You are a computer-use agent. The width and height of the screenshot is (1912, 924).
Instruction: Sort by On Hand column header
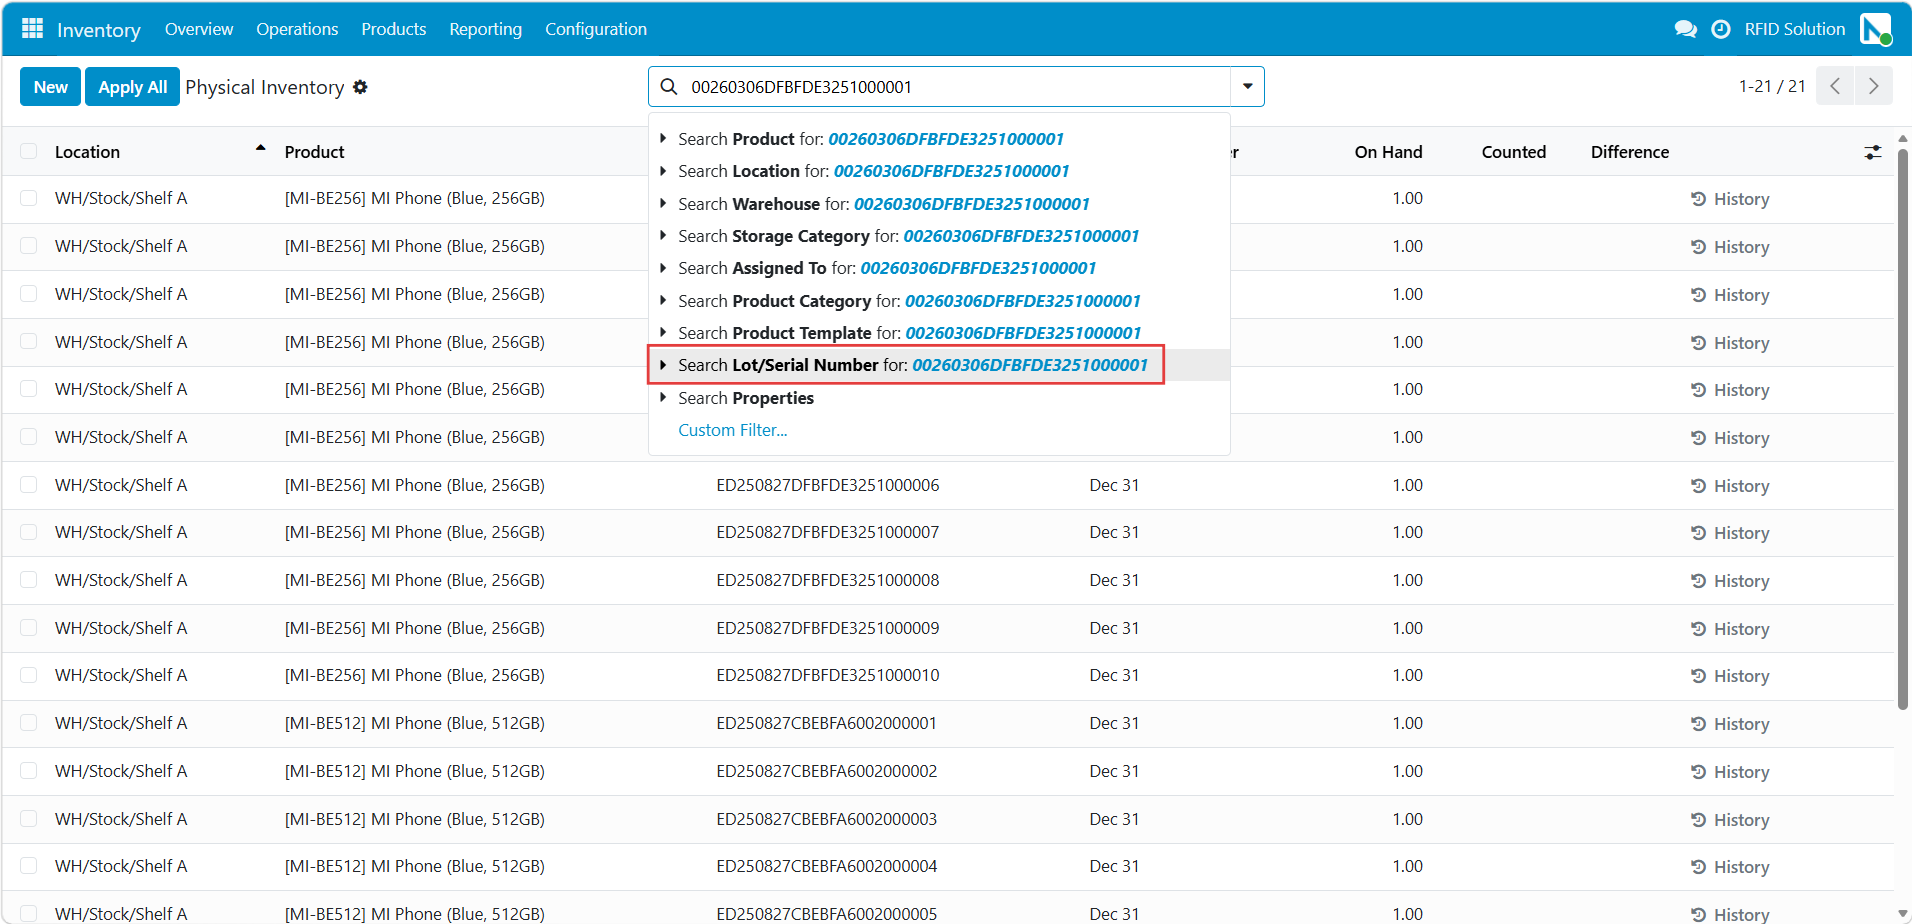1388,152
